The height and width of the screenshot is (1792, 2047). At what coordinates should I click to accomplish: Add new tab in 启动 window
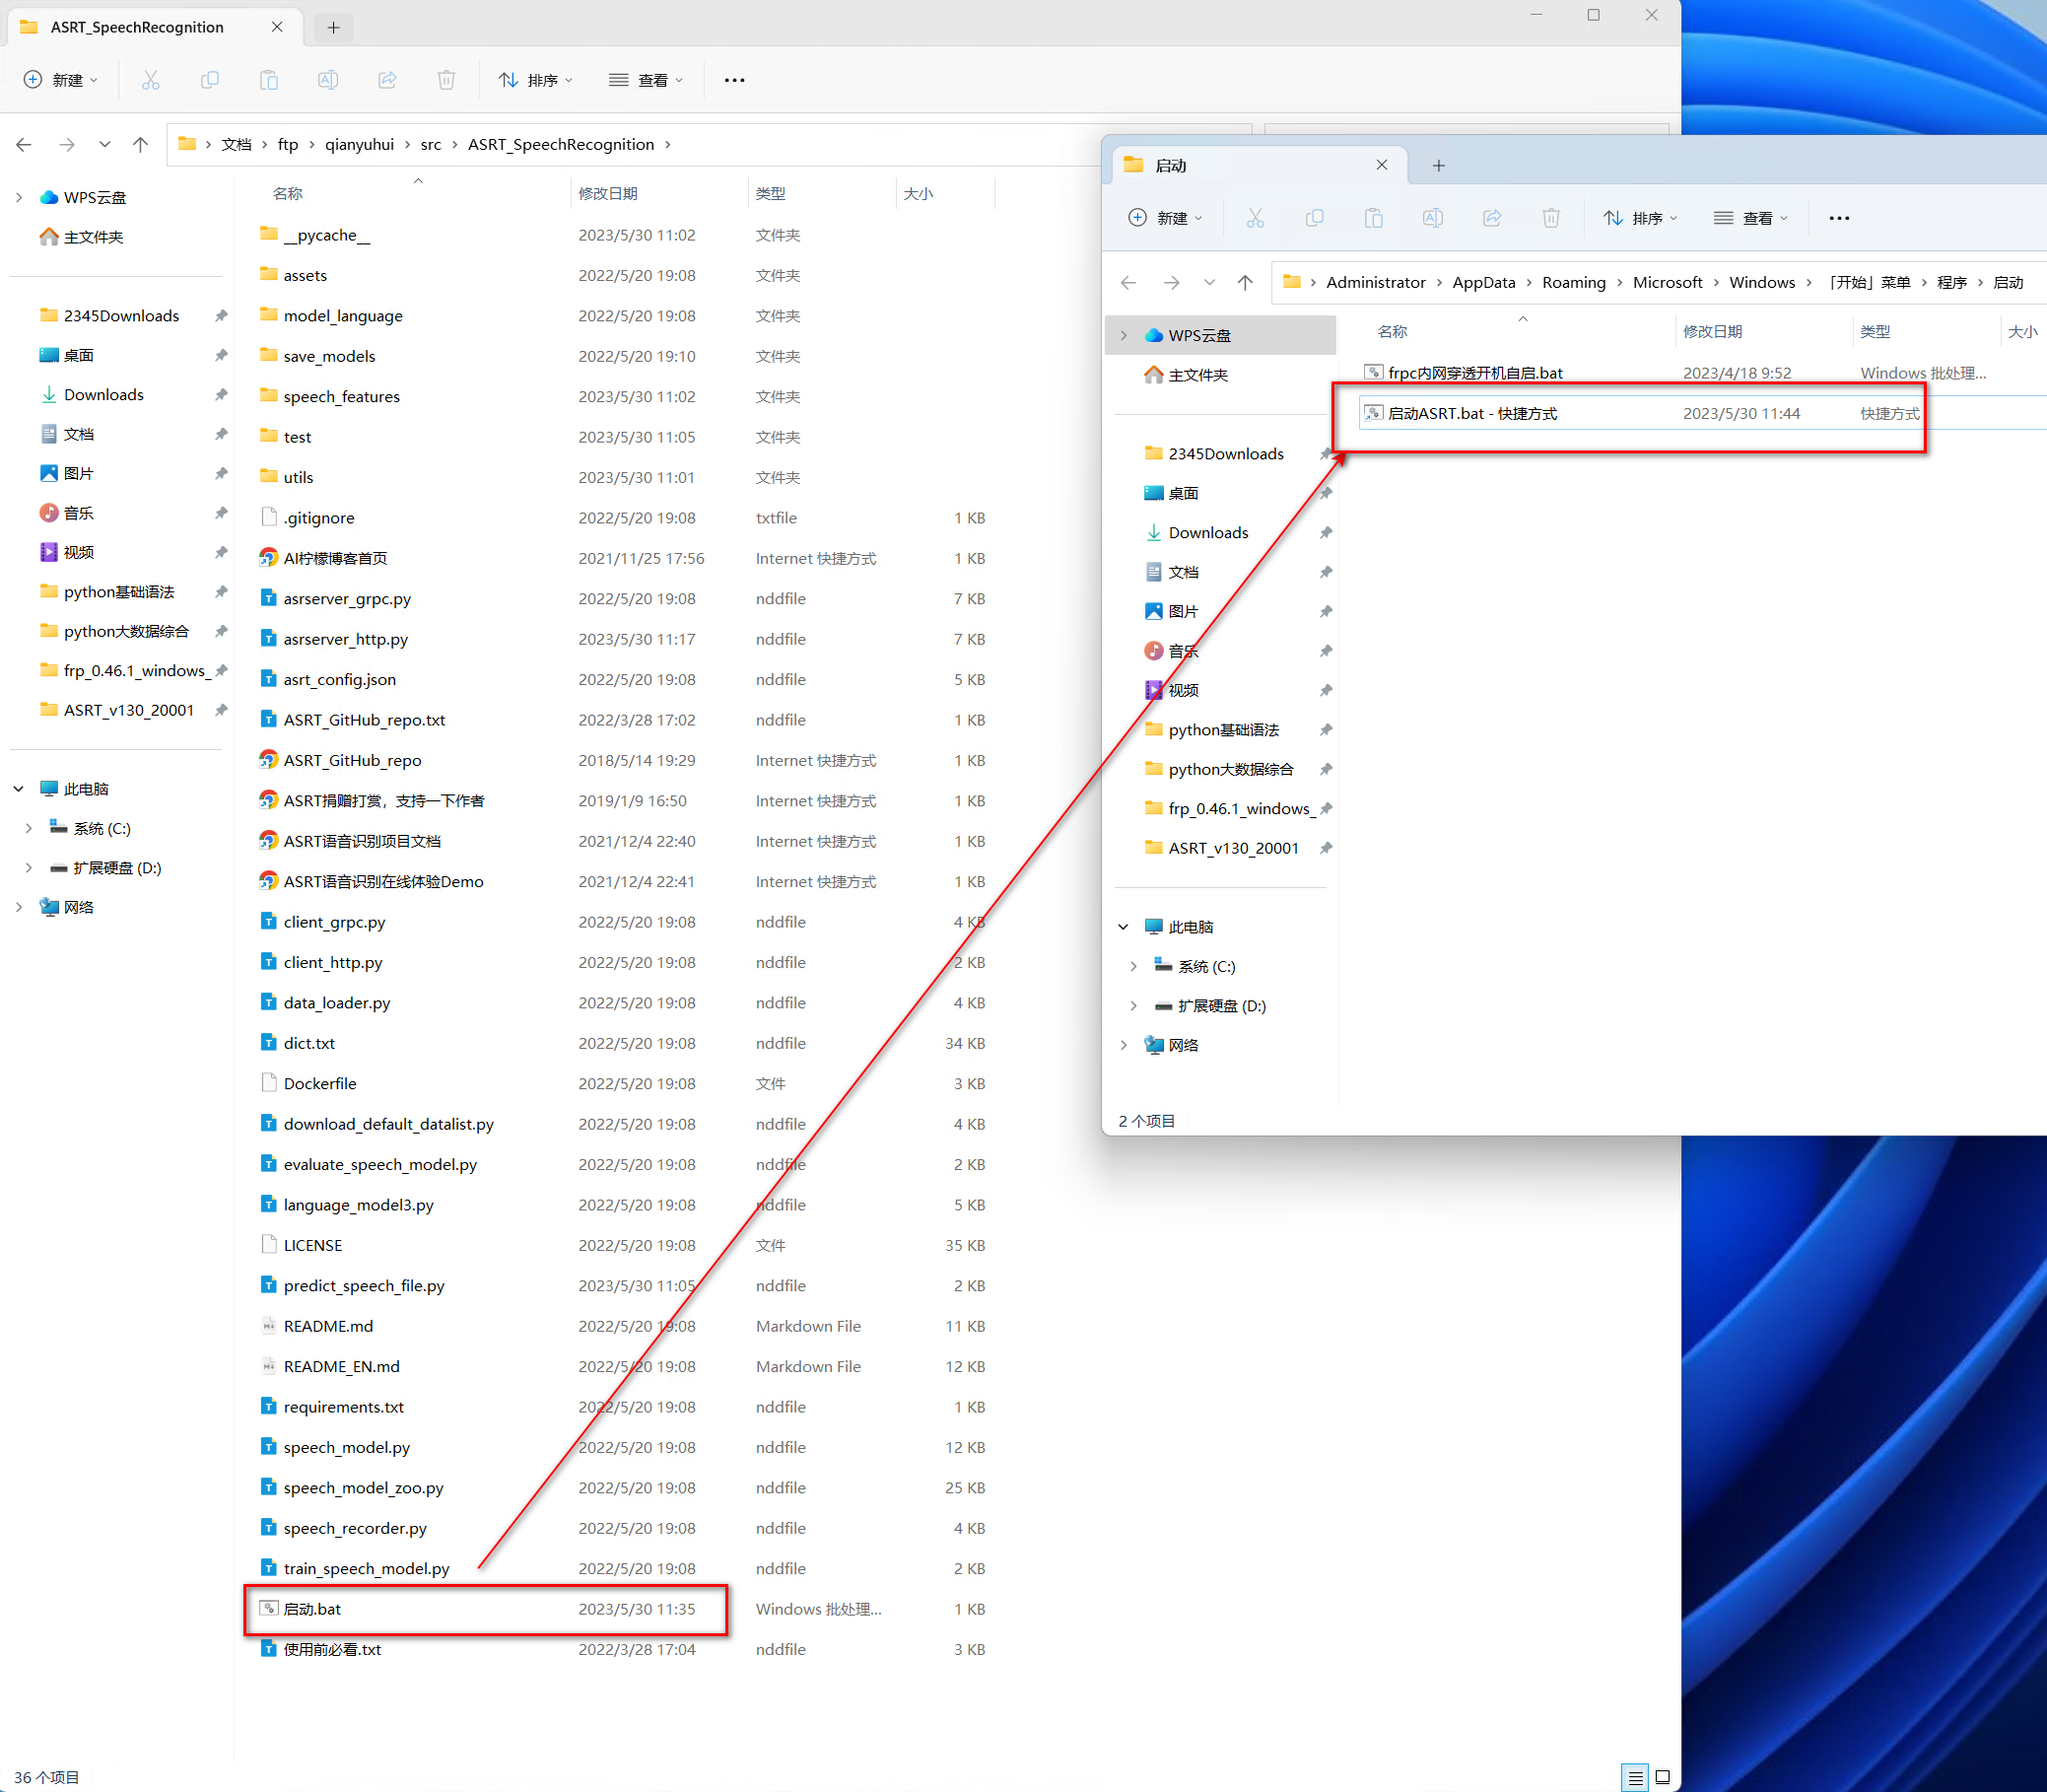pos(1438,166)
